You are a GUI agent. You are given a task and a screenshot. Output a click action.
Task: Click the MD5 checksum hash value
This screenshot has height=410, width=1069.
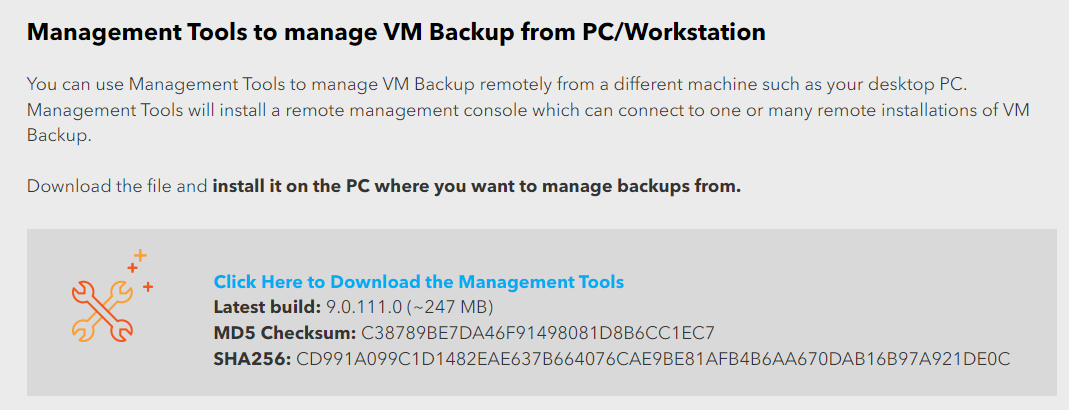(538, 333)
